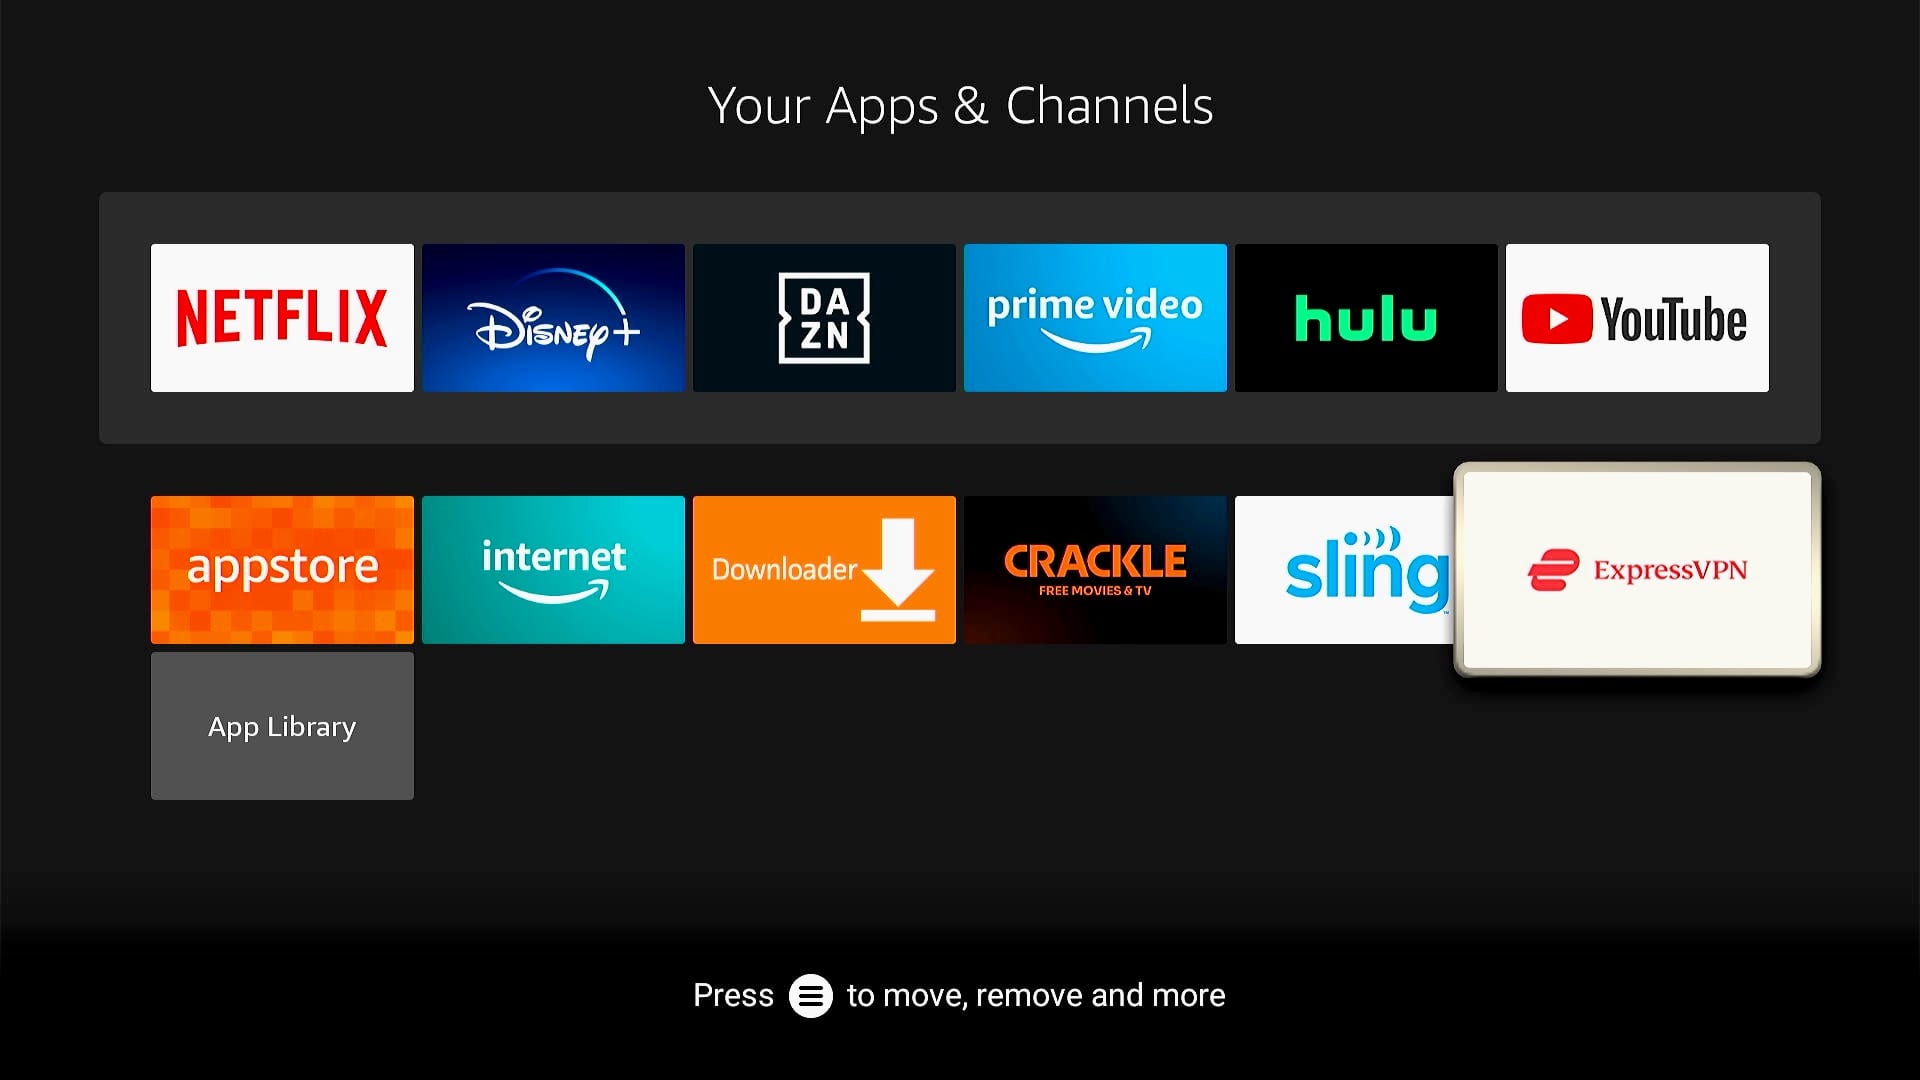Open Amazon Internet browser
Screen dimensions: 1920x1080
(553, 568)
